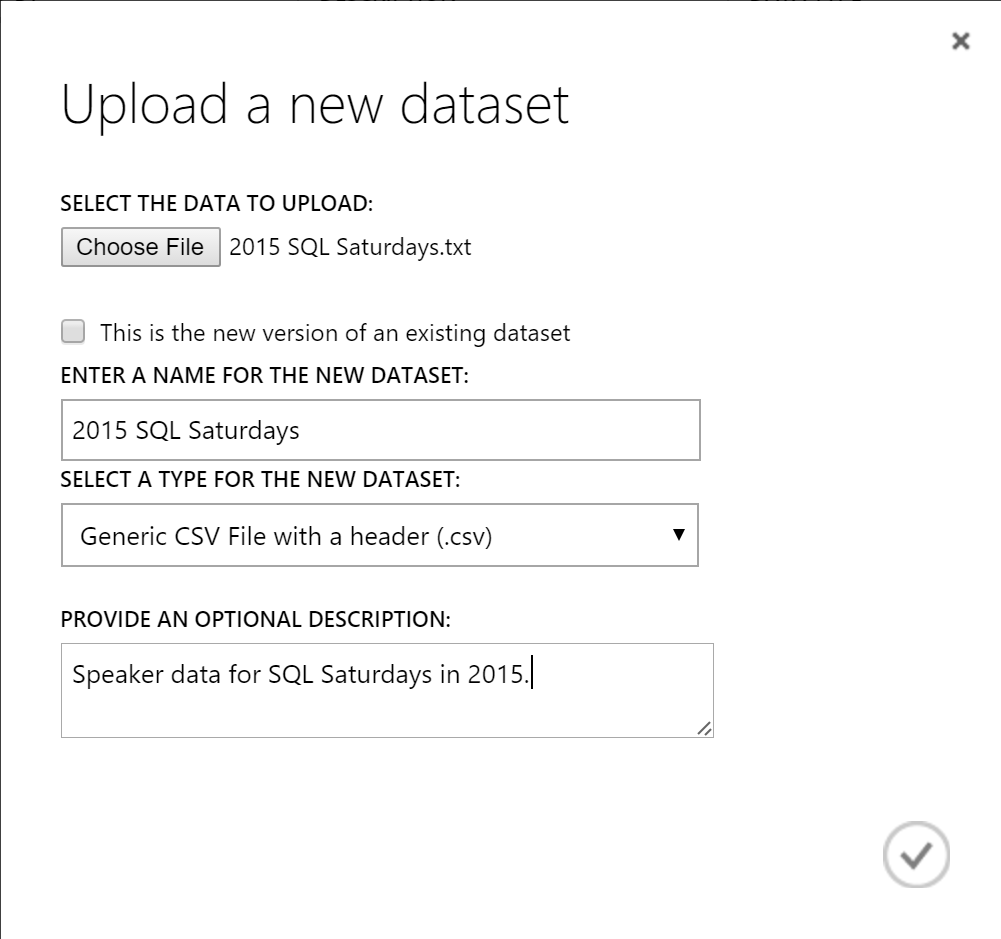1001x939 pixels.
Task: Click the 'This is the new version' checkbox label
Action: (335, 333)
